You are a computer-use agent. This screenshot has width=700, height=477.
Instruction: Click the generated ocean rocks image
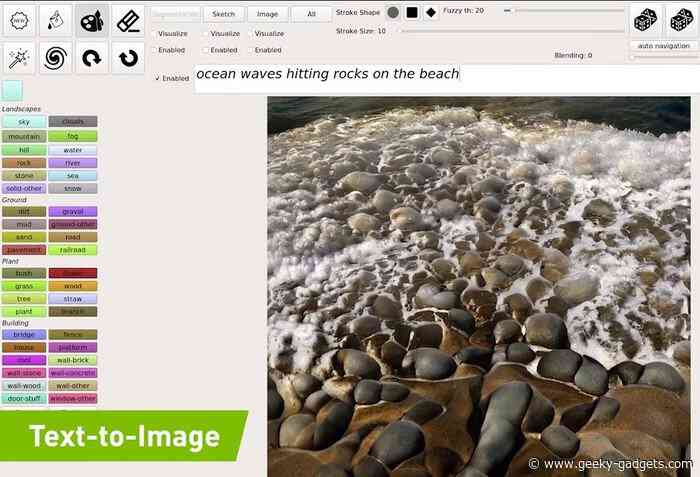[479, 286]
